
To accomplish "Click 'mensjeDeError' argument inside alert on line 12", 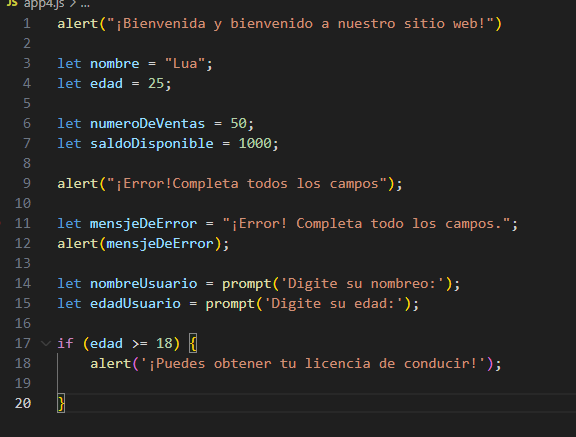I will [160, 244].
